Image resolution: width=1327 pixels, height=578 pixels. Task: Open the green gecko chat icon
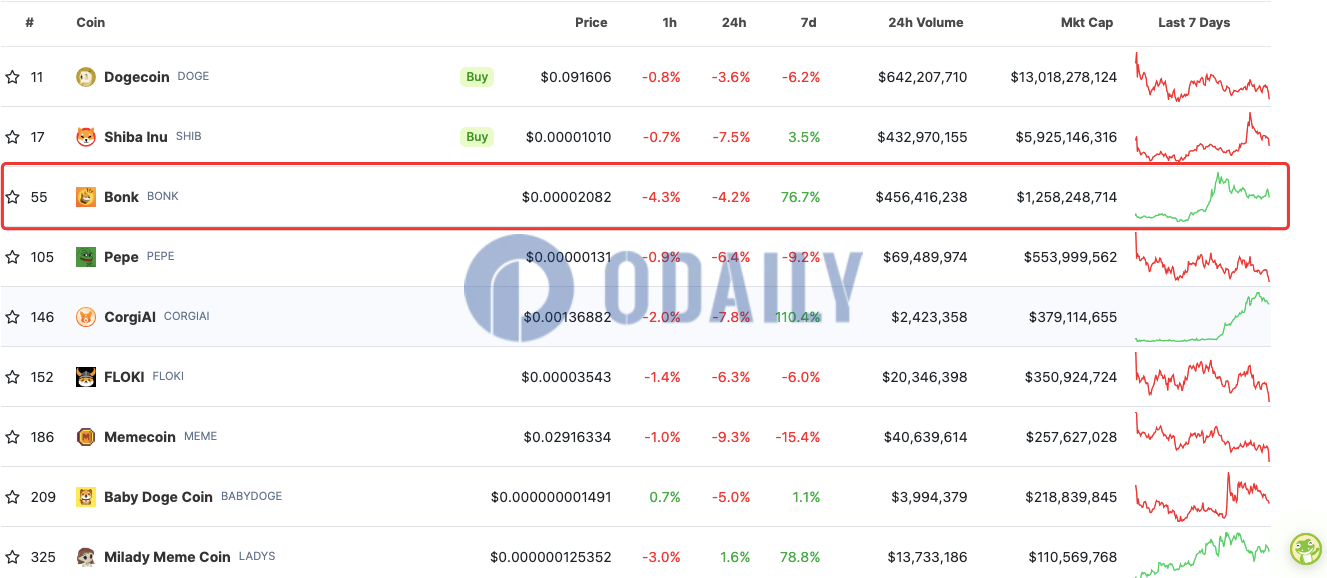(1305, 549)
